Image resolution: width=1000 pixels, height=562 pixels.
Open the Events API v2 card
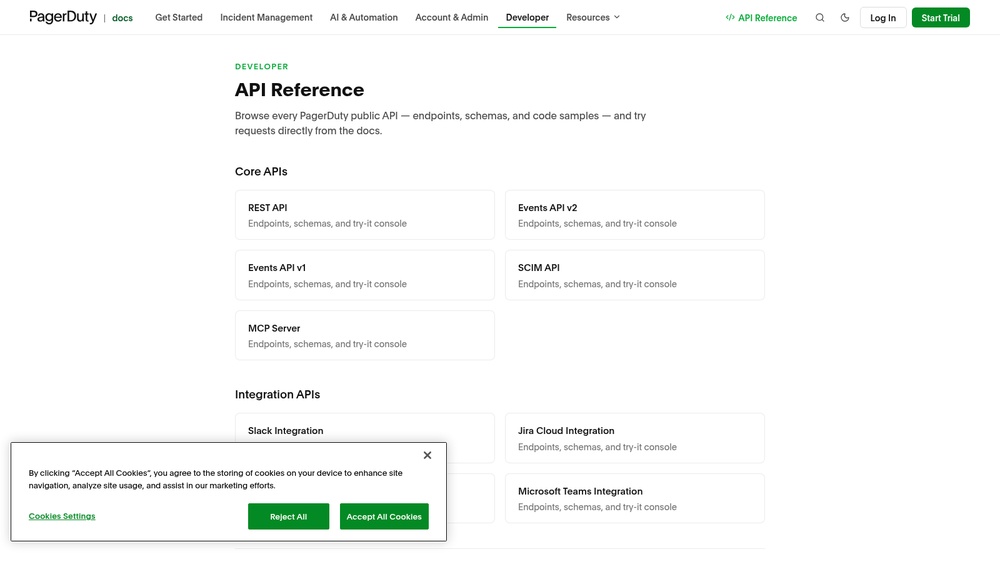click(x=635, y=215)
